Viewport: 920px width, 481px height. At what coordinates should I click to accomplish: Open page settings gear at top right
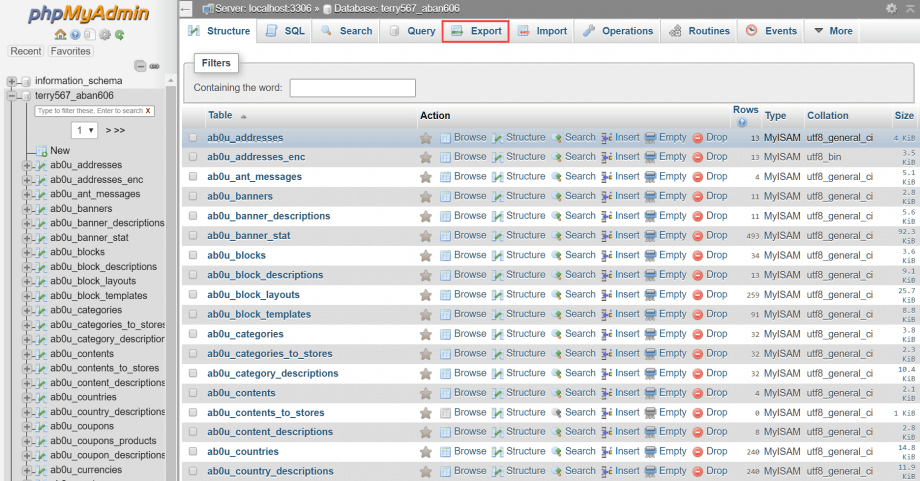[x=891, y=8]
